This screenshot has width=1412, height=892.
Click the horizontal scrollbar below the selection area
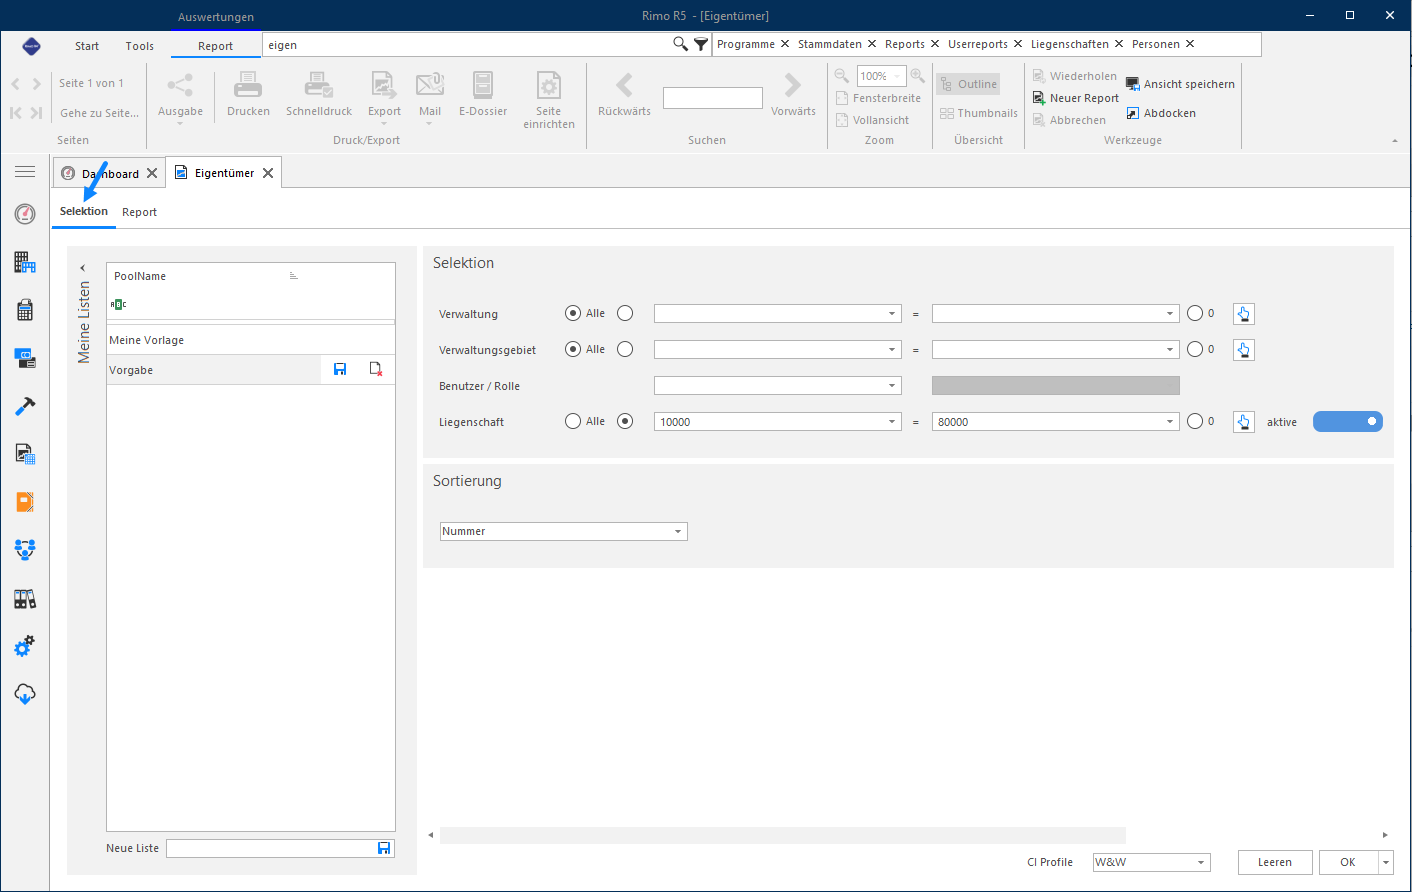point(783,835)
